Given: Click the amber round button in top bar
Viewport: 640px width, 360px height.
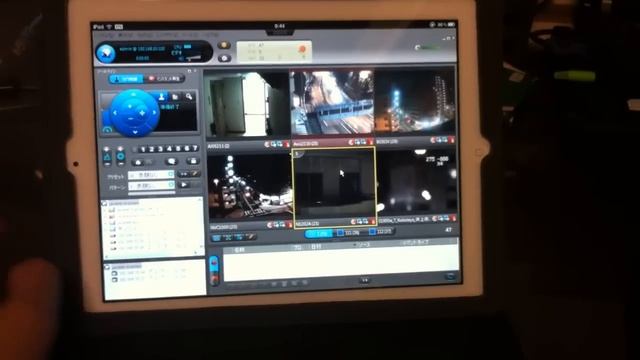Looking at the screenshot, I should click(x=224, y=45).
